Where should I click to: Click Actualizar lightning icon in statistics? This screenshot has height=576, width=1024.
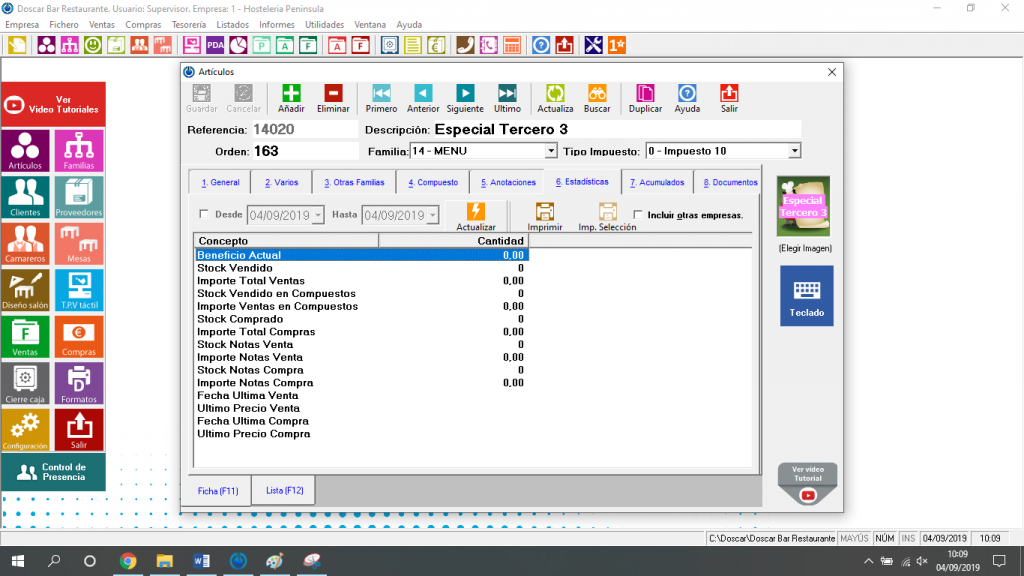pos(475,217)
